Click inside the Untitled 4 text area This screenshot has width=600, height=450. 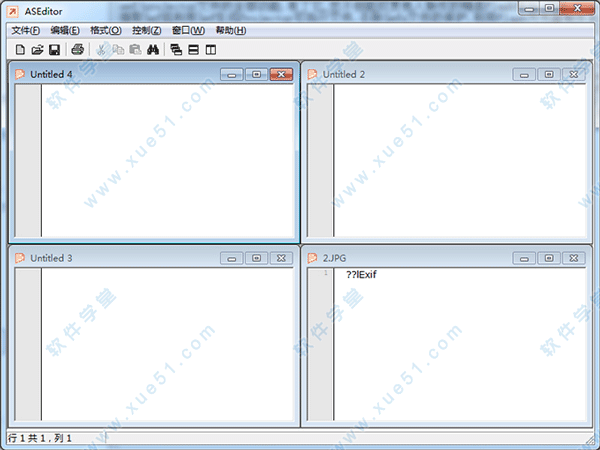(x=165, y=160)
